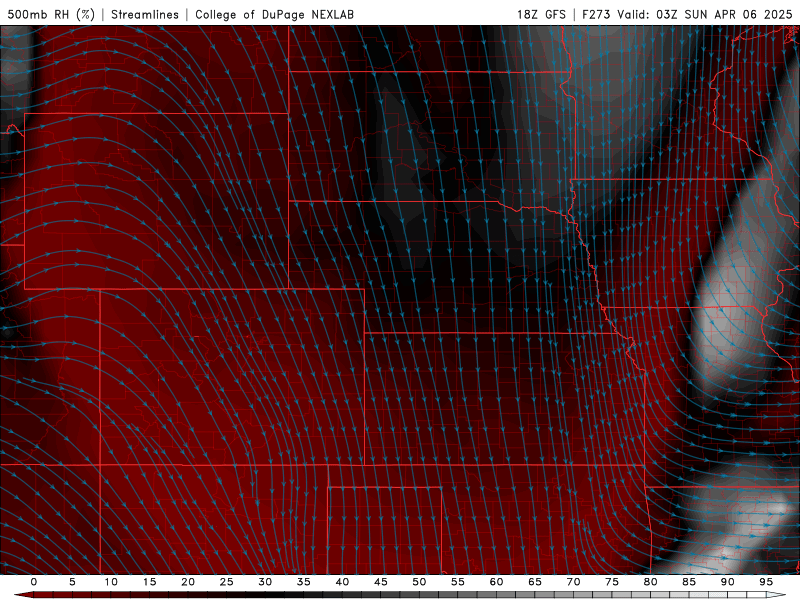
Task: Select the 'F273' forecast hour text
Action: (597, 14)
